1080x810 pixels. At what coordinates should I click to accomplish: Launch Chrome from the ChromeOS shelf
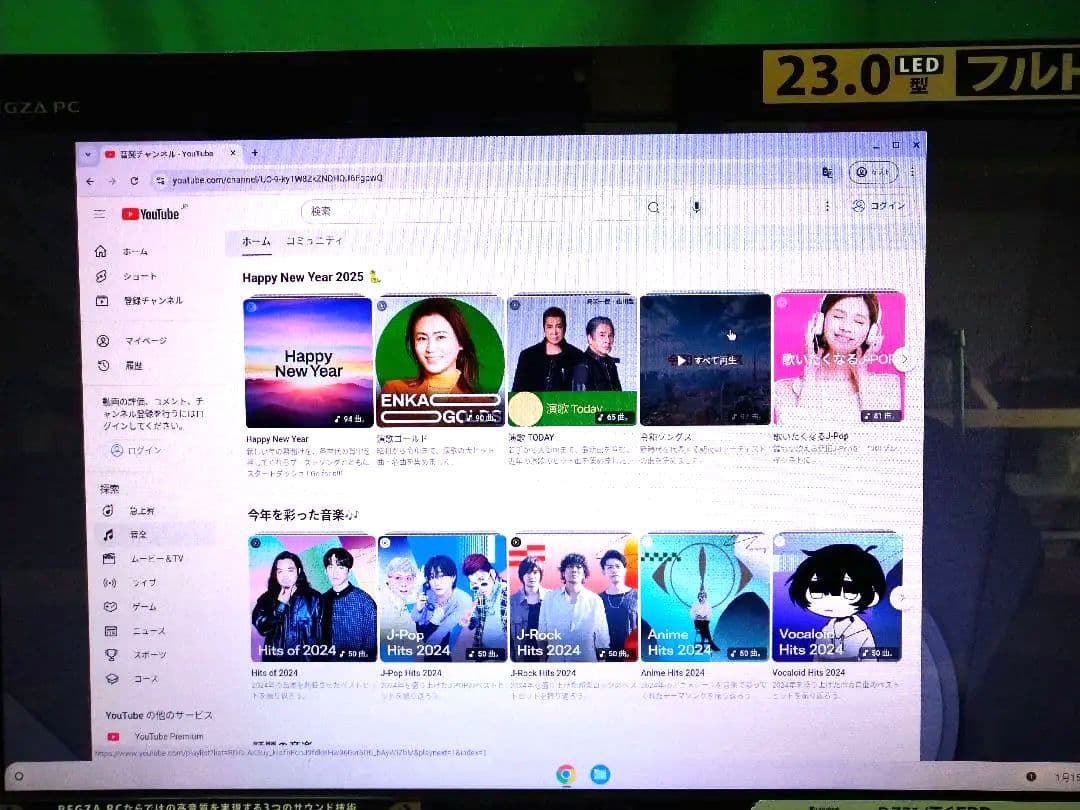pos(565,774)
